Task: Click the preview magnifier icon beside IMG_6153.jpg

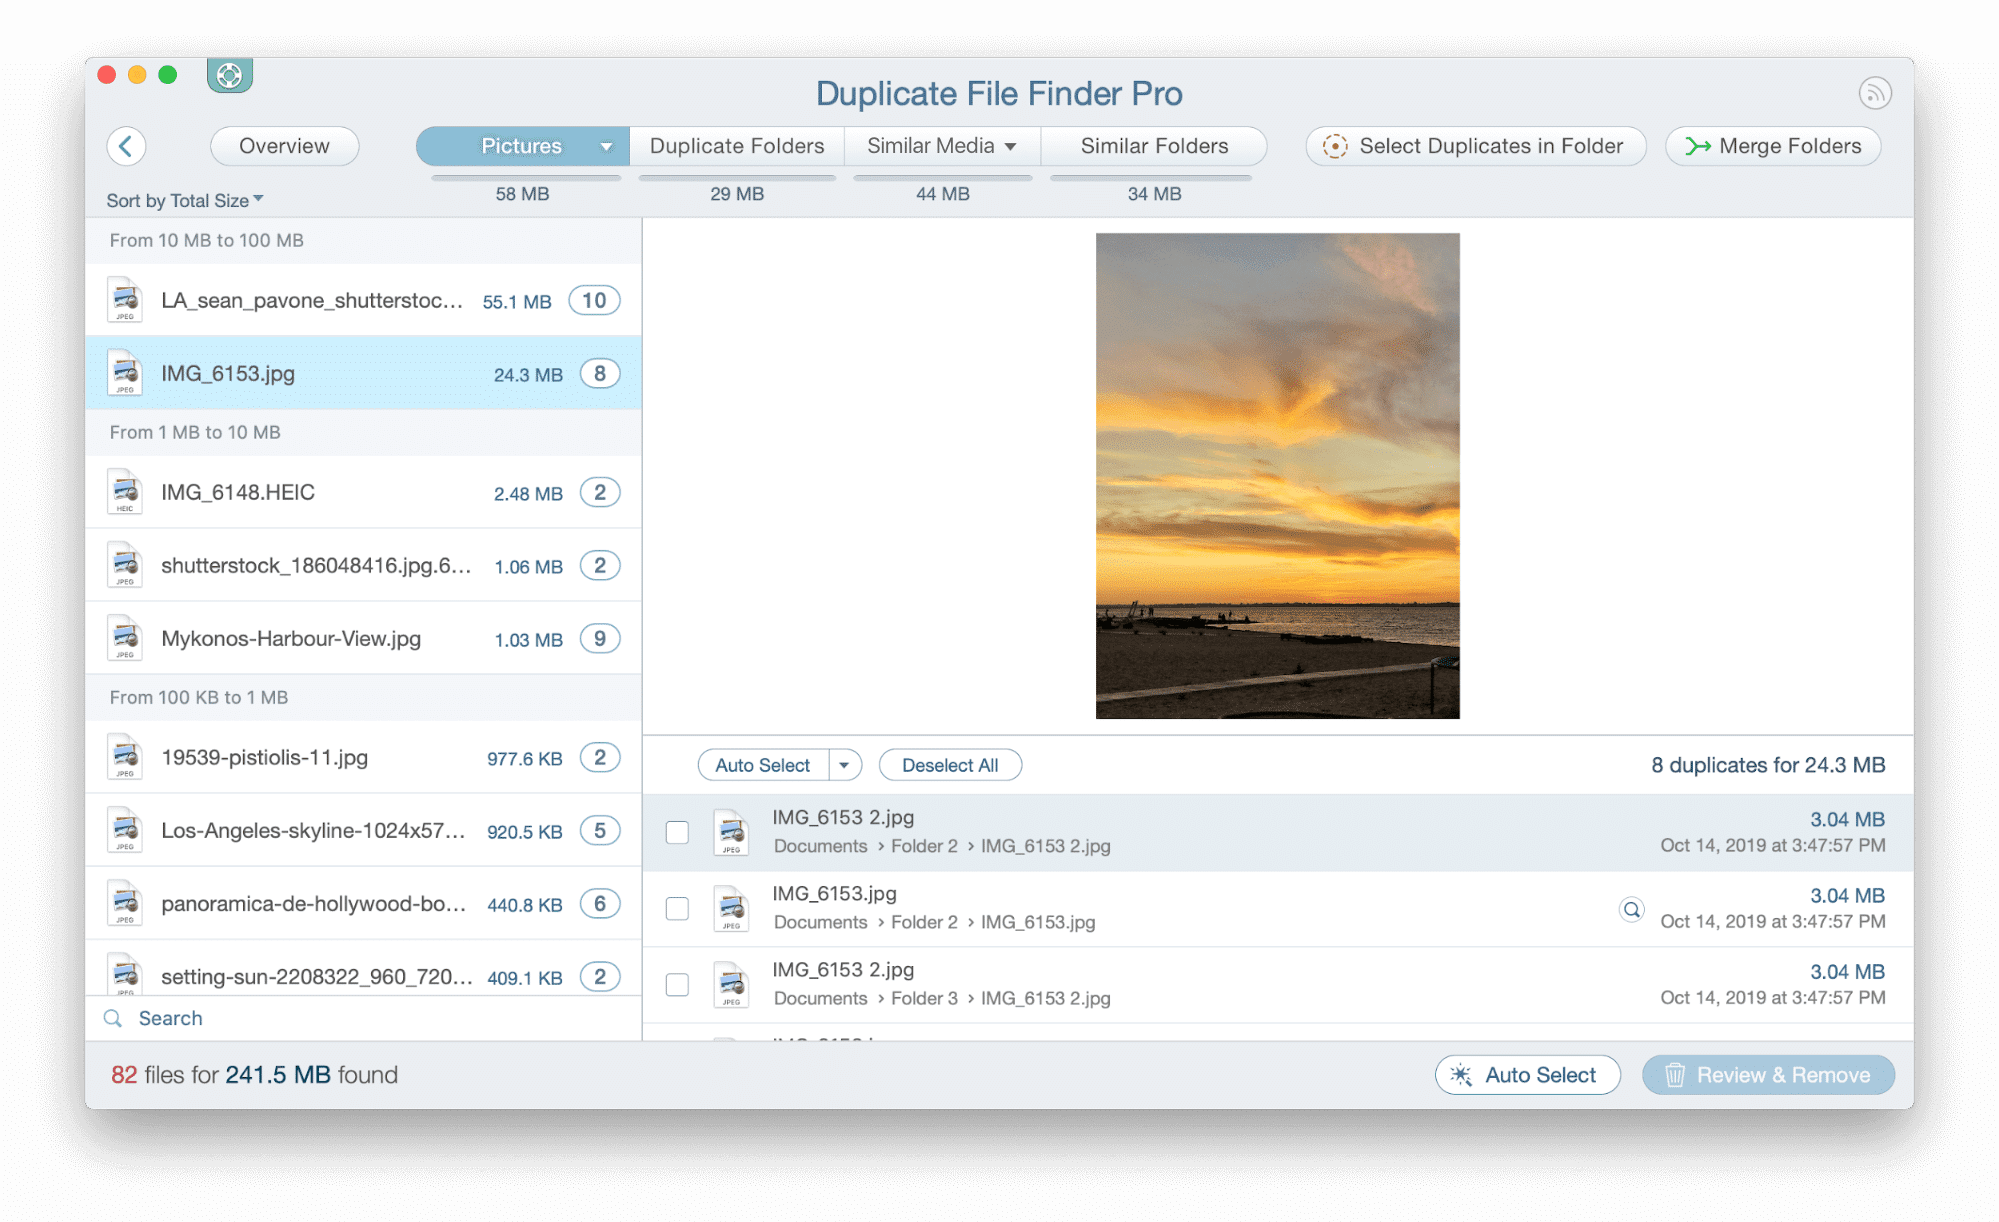Action: (1630, 910)
